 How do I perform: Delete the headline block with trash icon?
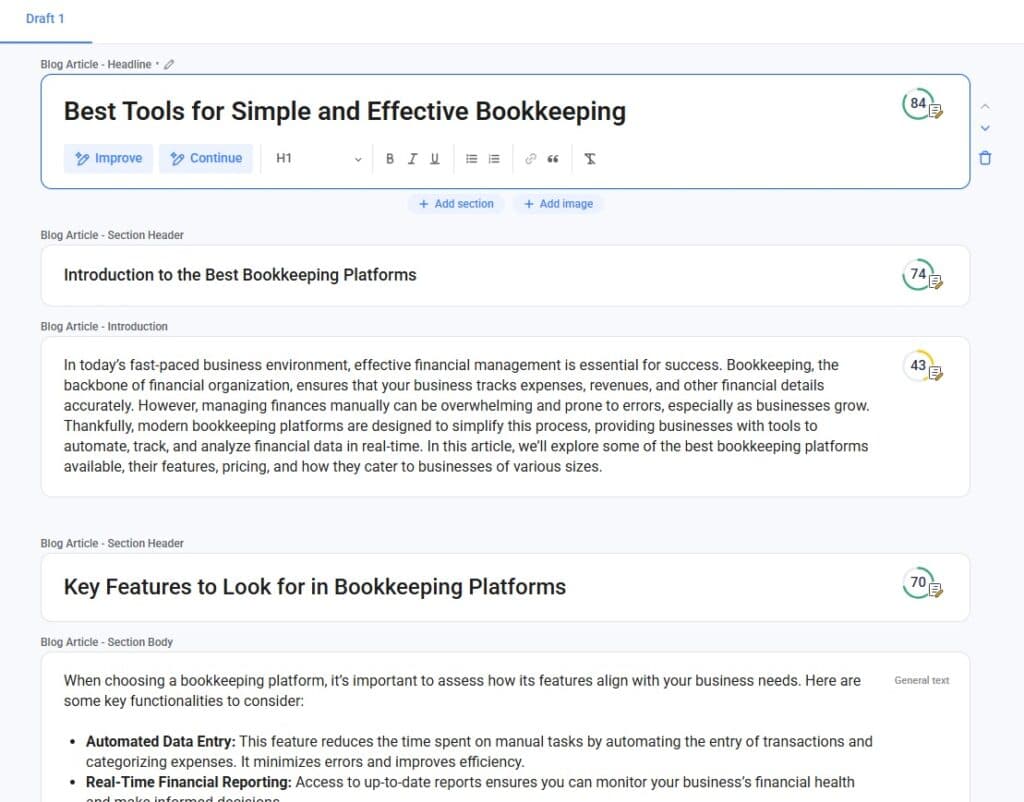pos(985,158)
